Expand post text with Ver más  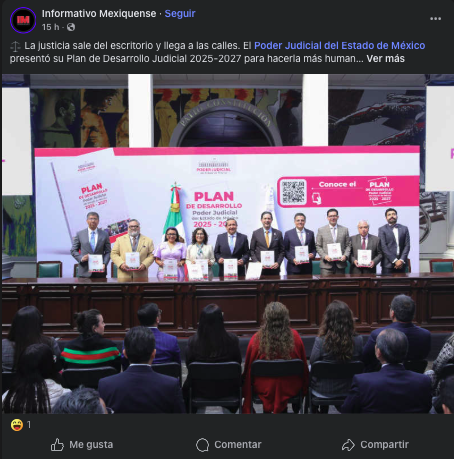pyautogui.click(x=386, y=59)
